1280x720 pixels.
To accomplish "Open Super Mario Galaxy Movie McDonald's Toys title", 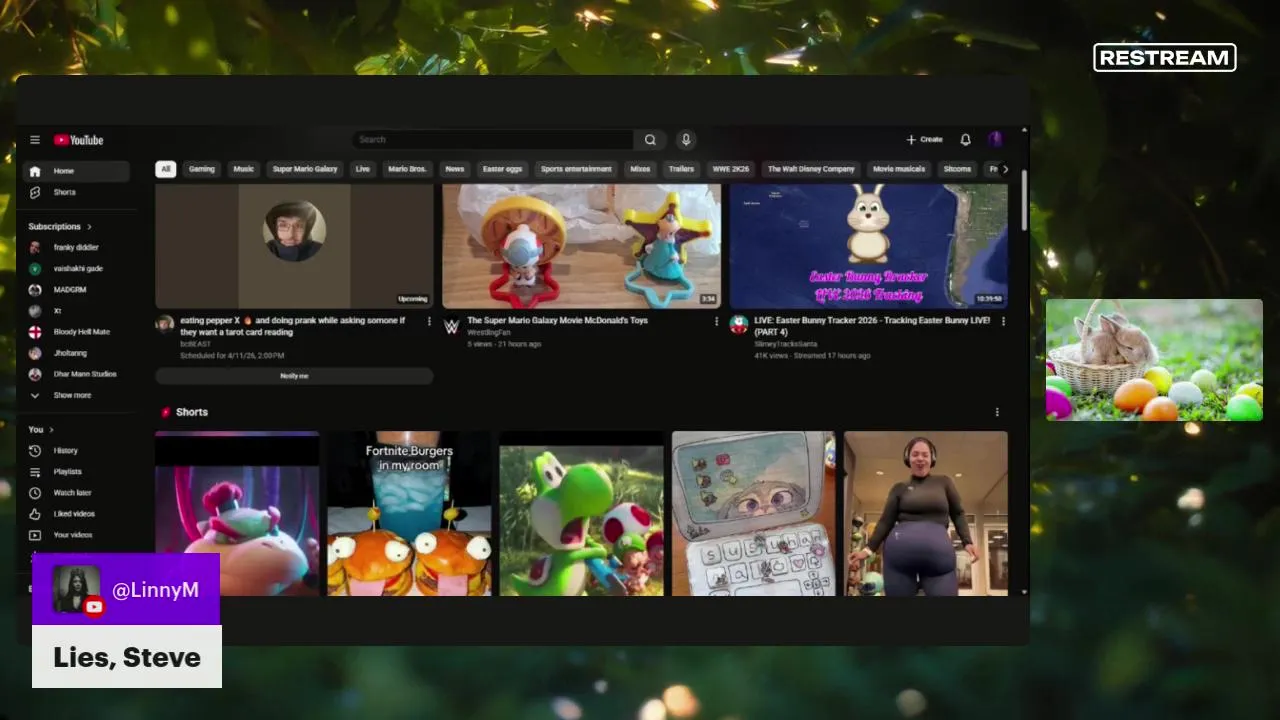I will (557, 321).
